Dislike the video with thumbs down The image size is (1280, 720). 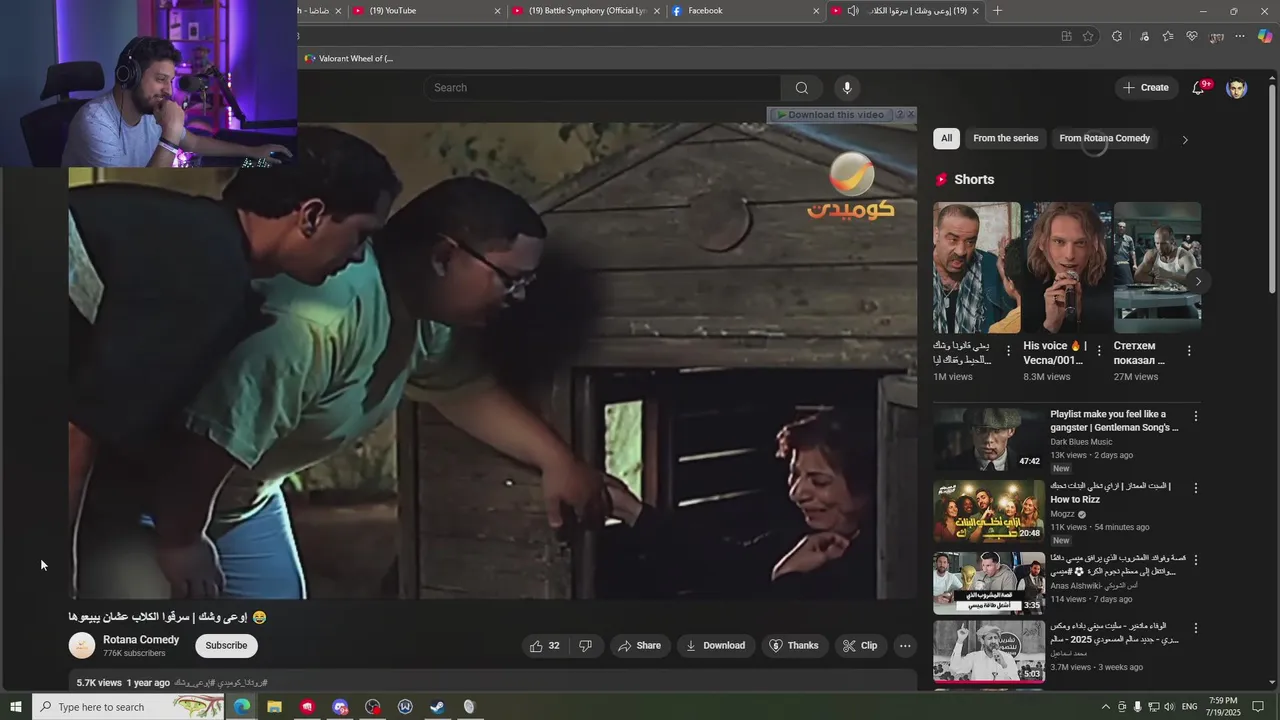(586, 646)
